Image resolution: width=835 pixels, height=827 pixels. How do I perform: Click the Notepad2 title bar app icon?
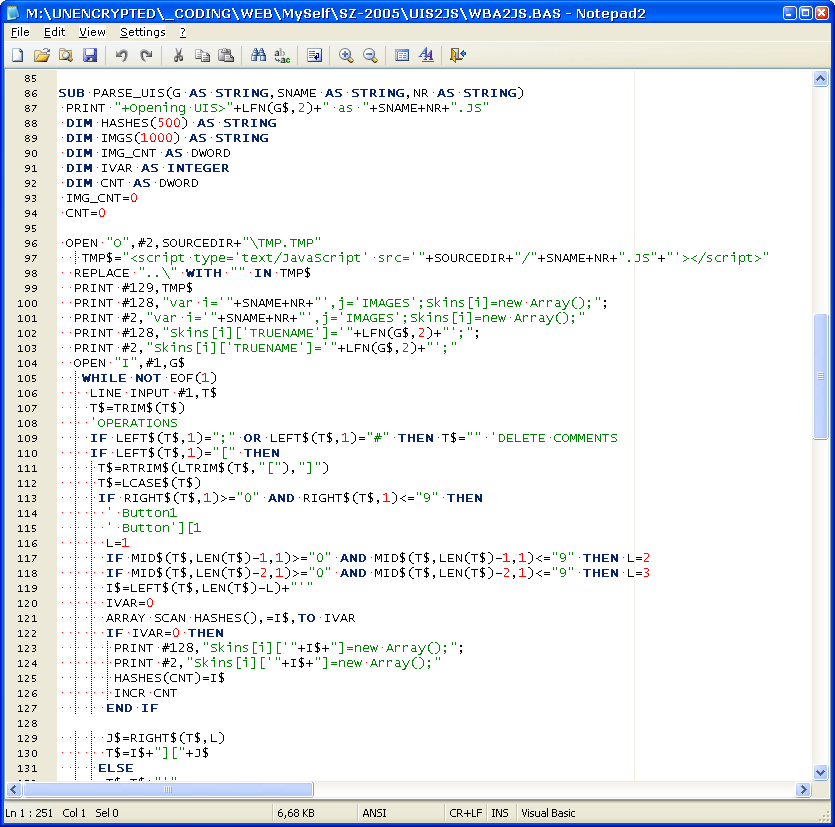(x=12, y=13)
